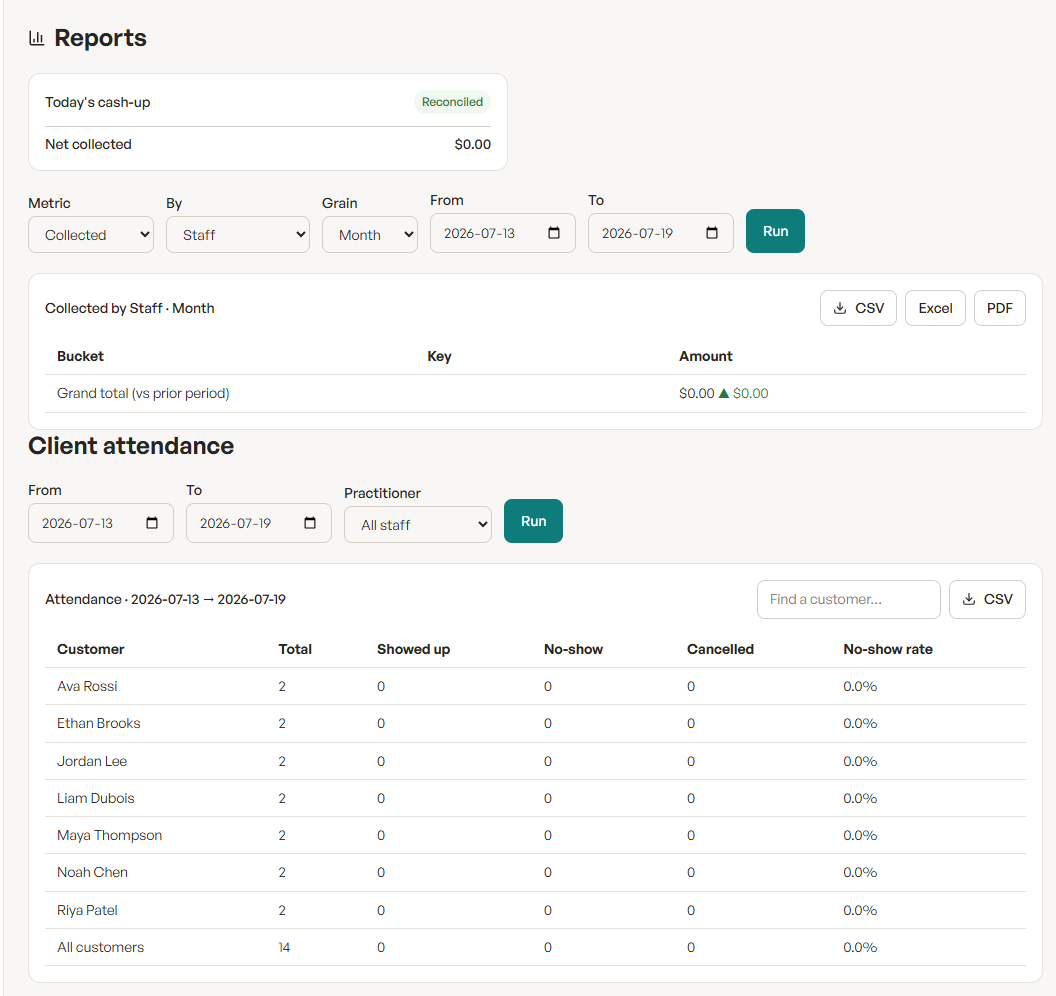1056x996 pixels.
Task: Open the By dropdown showing Staff
Action: (238, 235)
